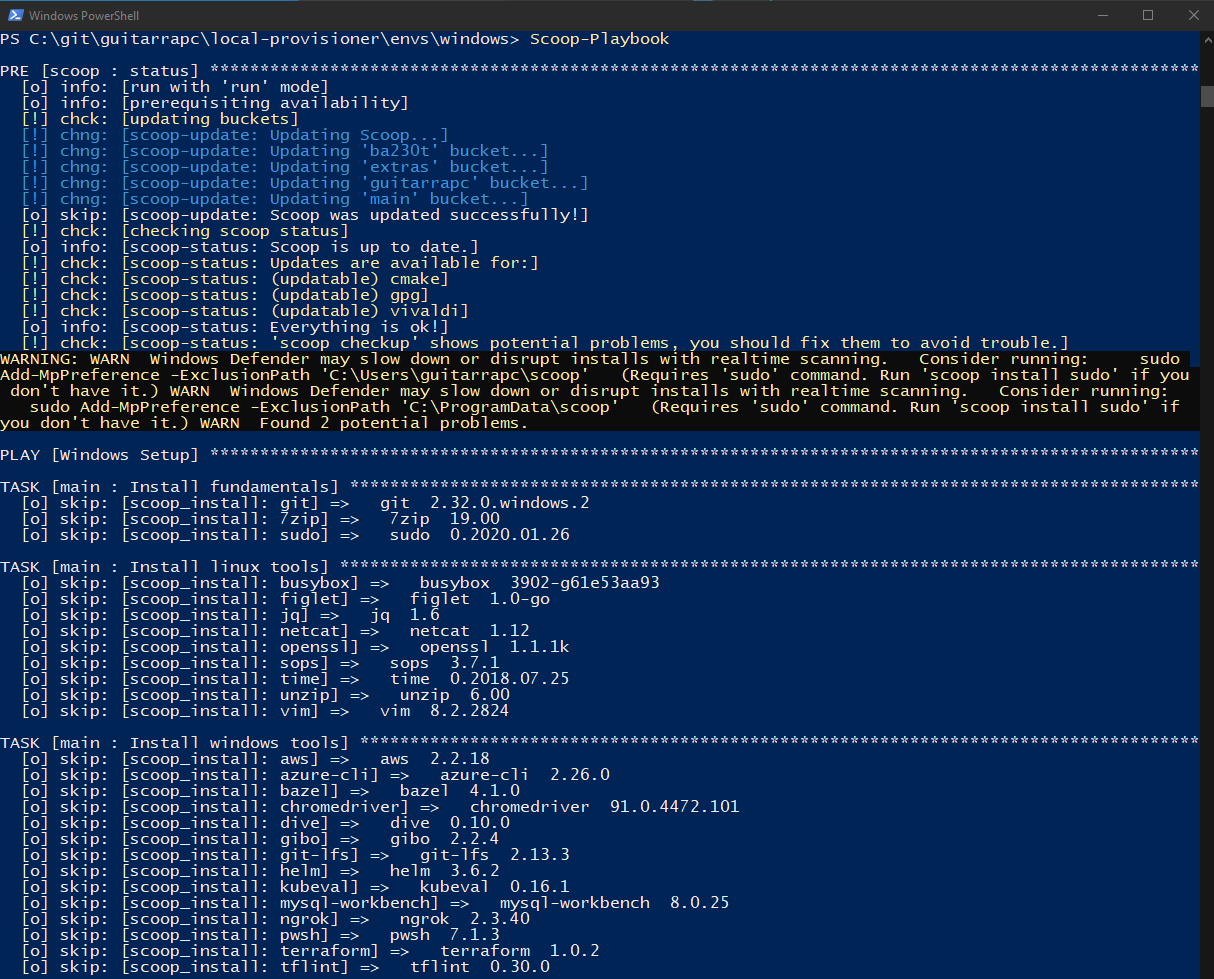Click "Updating 'ba230t' bucket..." line
1214x979 pixels.
pyautogui.click(x=285, y=151)
